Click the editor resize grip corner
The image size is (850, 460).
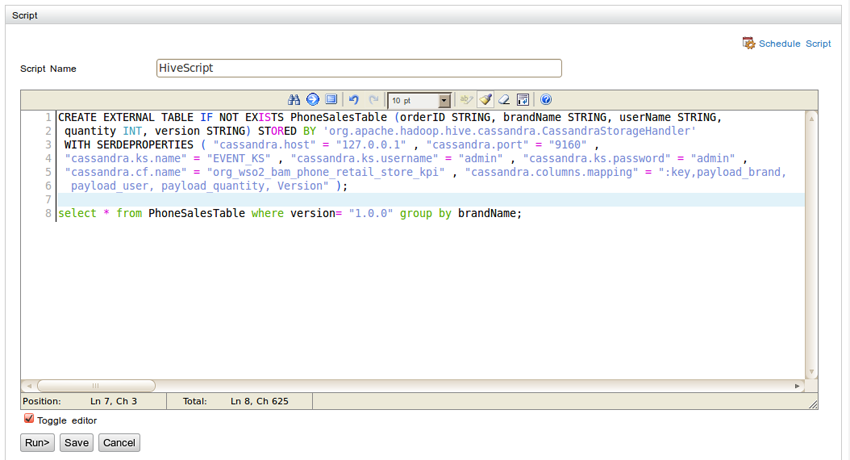pos(813,404)
